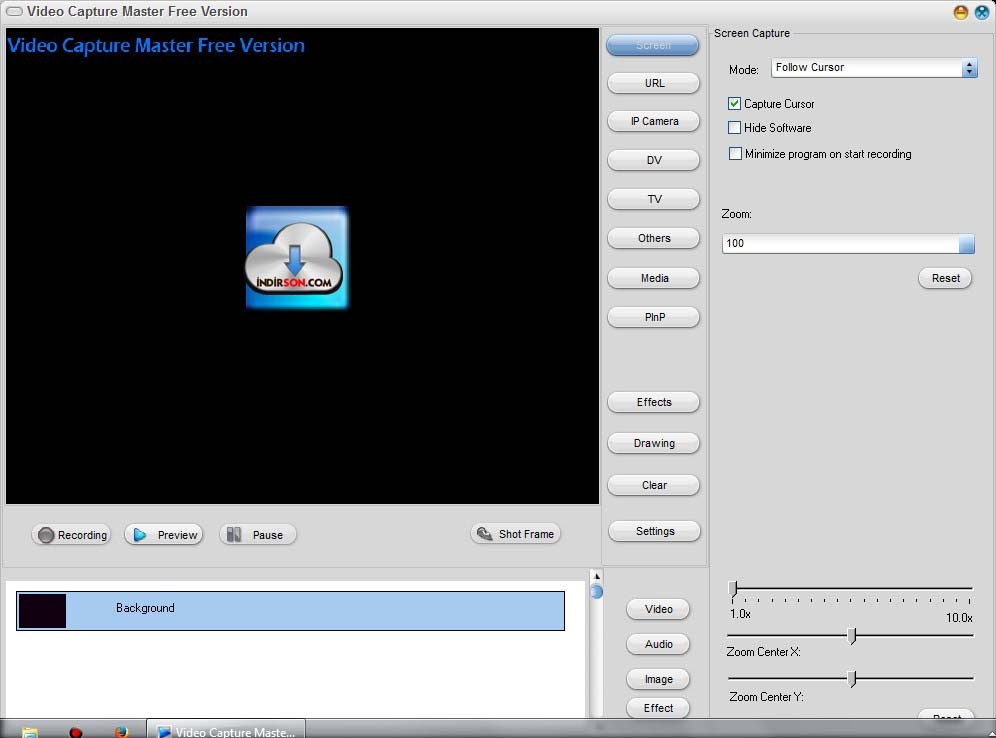Add an Image layer

[x=658, y=679]
